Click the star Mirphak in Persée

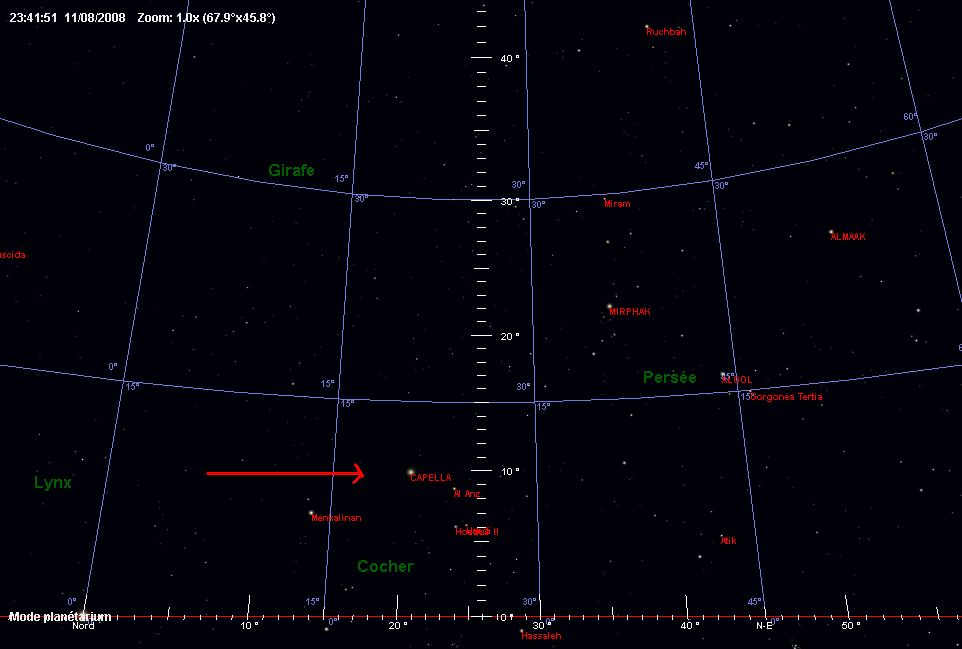609,307
